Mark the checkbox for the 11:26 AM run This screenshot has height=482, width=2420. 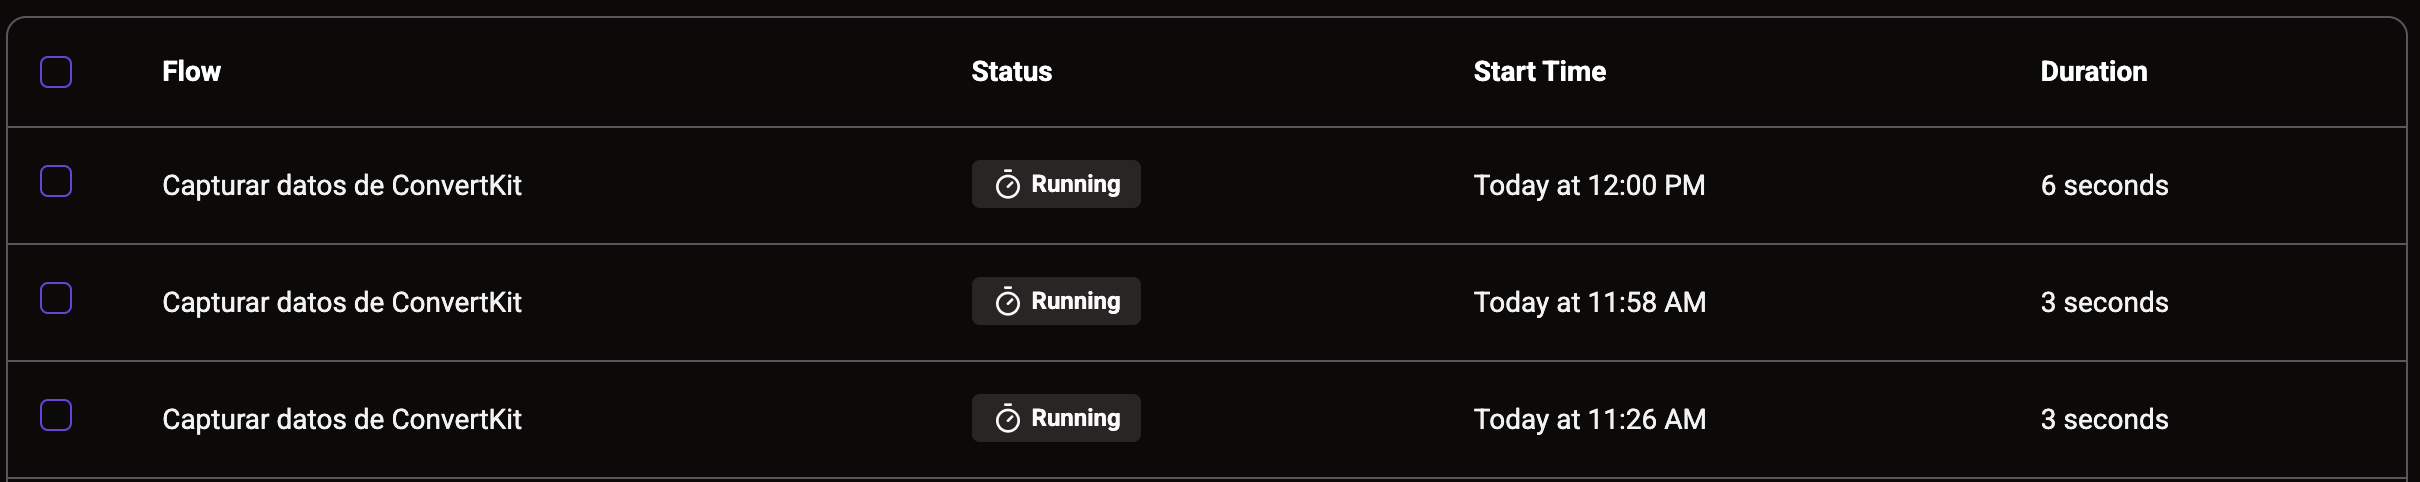[x=56, y=415]
